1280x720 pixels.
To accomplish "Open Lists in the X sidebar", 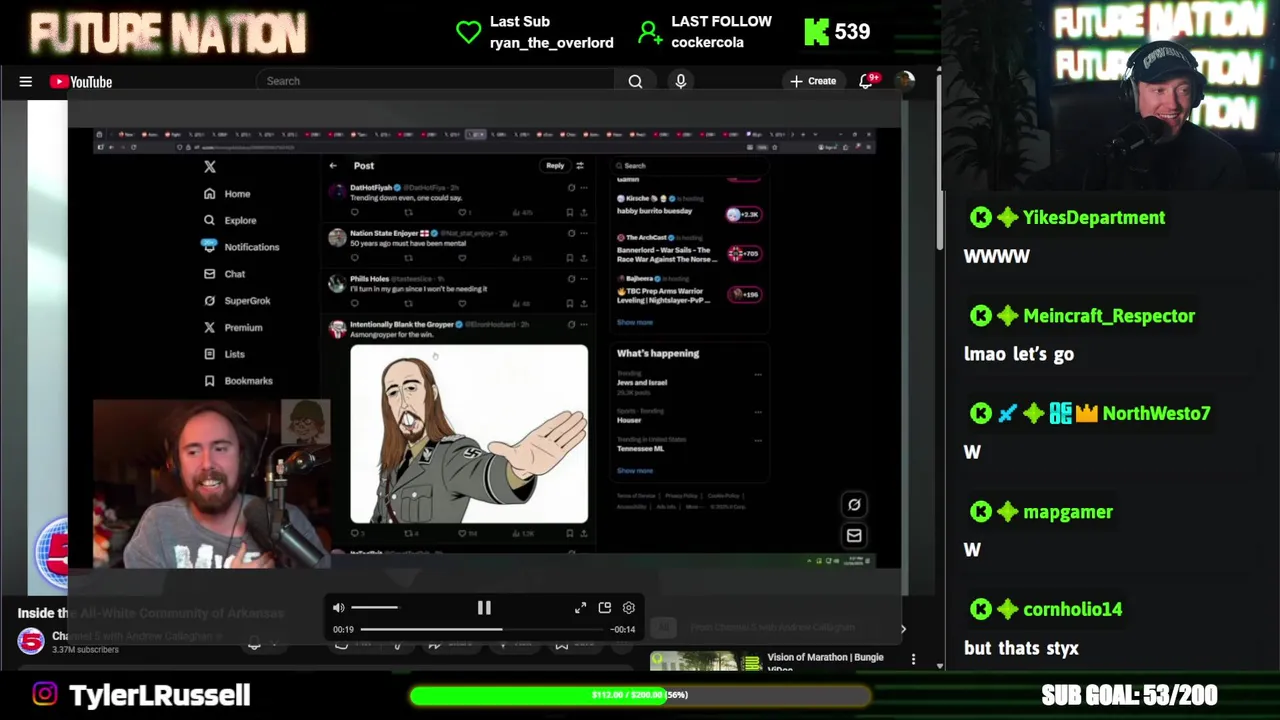I will pyautogui.click(x=224, y=354).
